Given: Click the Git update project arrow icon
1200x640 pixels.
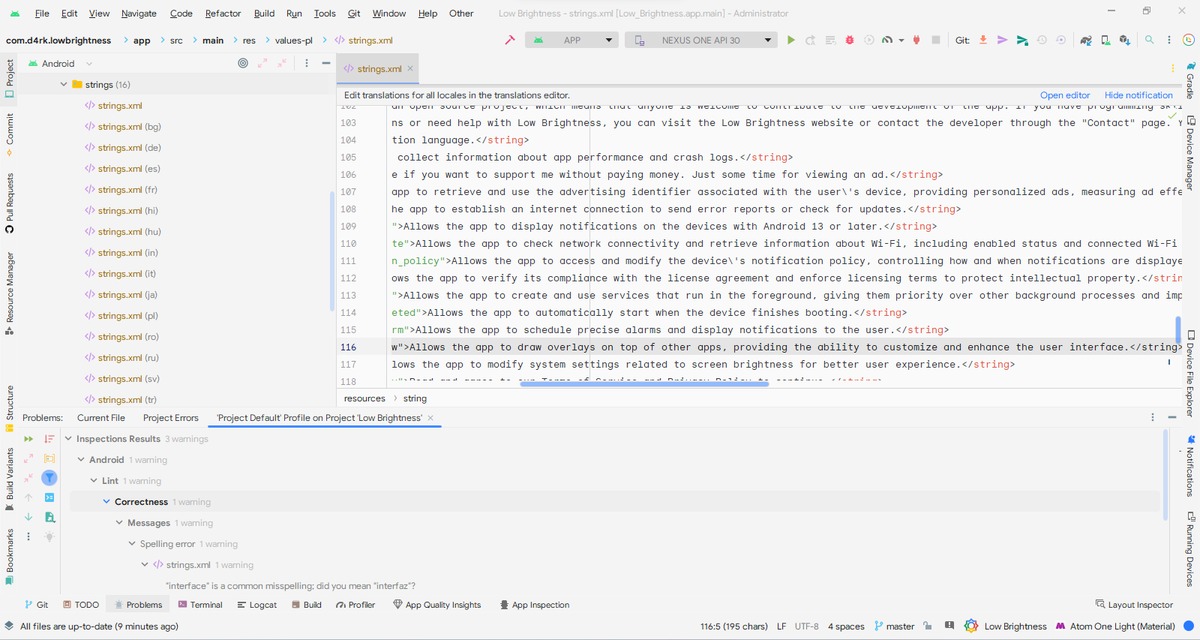Looking at the screenshot, I should tap(983, 40).
